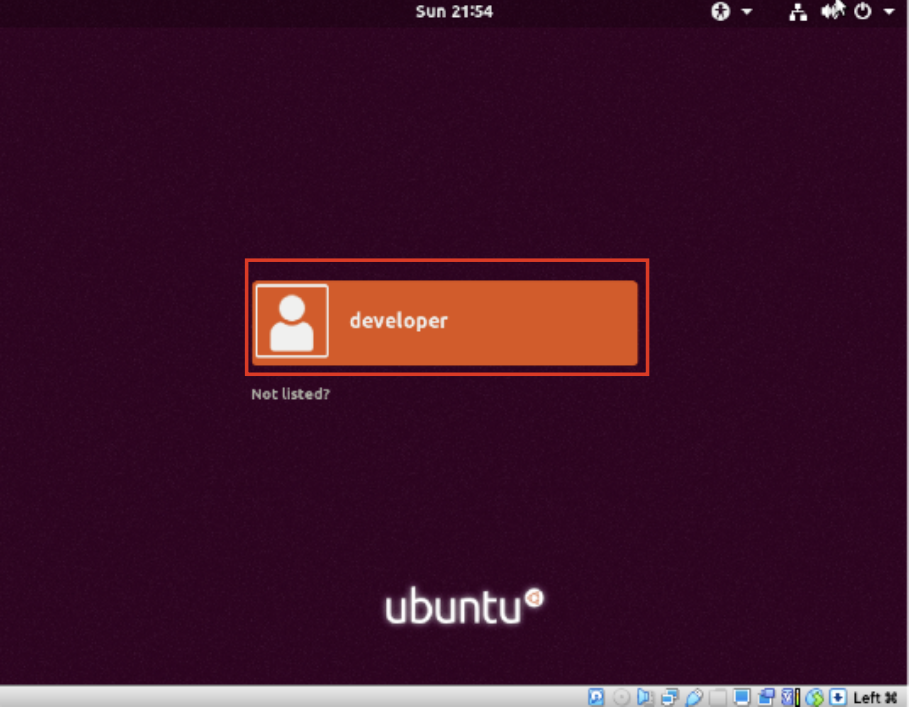Click the VirtualBox display monitor icon

(x=742, y=698)
